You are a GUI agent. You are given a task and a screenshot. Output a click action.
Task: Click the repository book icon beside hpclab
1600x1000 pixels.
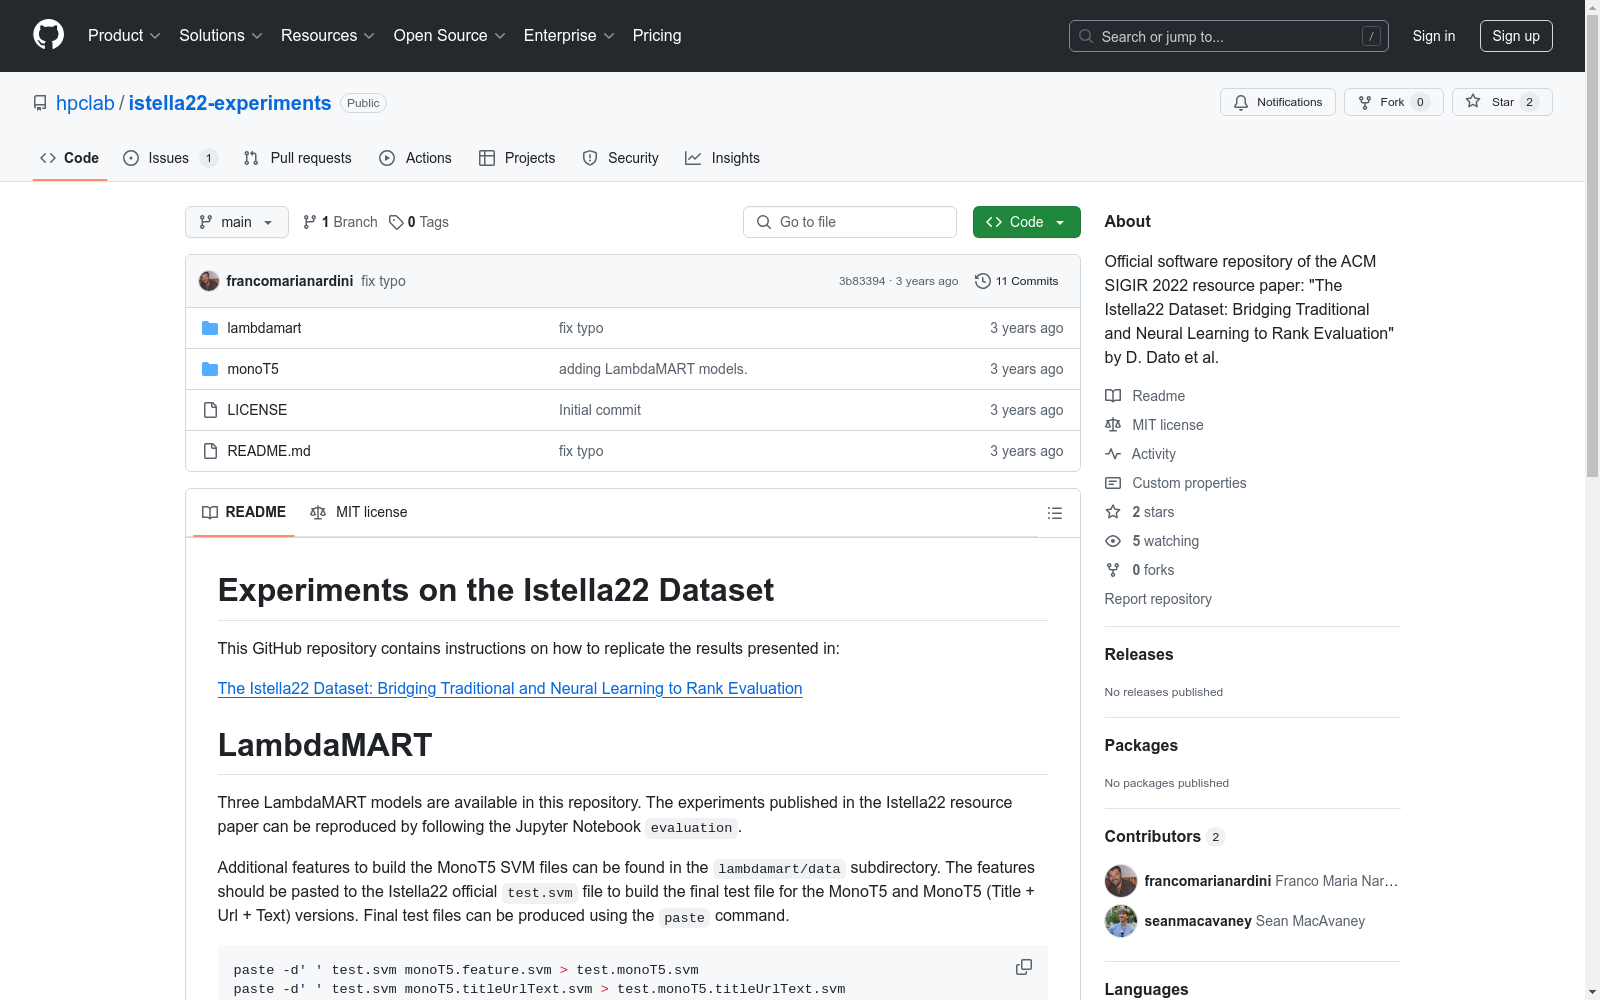pyautogui.click(x=40, y=103)
